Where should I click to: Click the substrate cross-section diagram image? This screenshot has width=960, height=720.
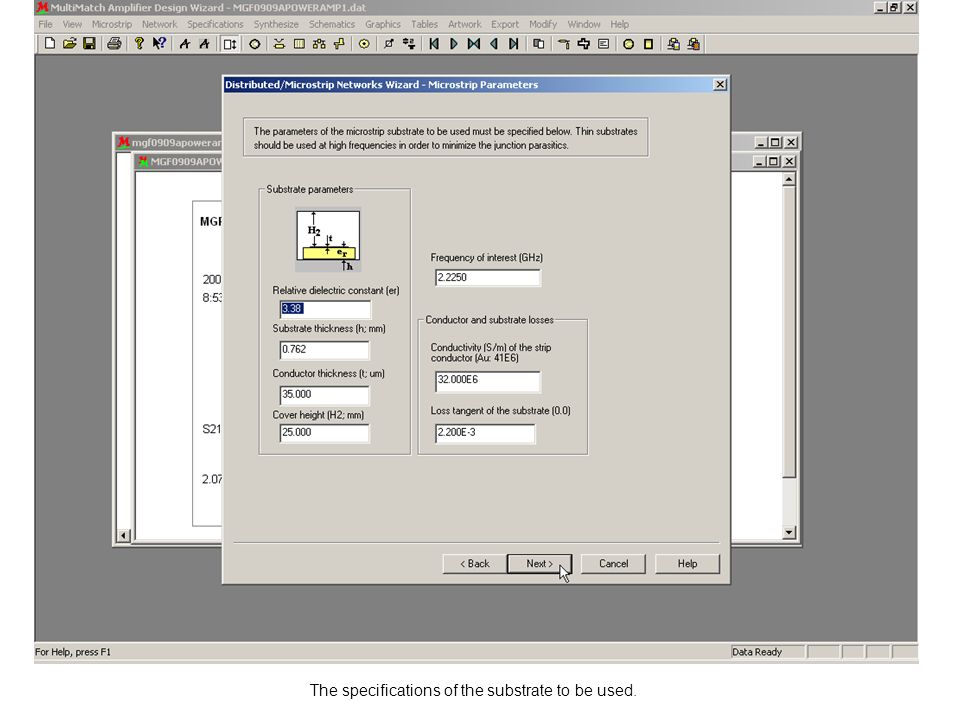point(328,241)
